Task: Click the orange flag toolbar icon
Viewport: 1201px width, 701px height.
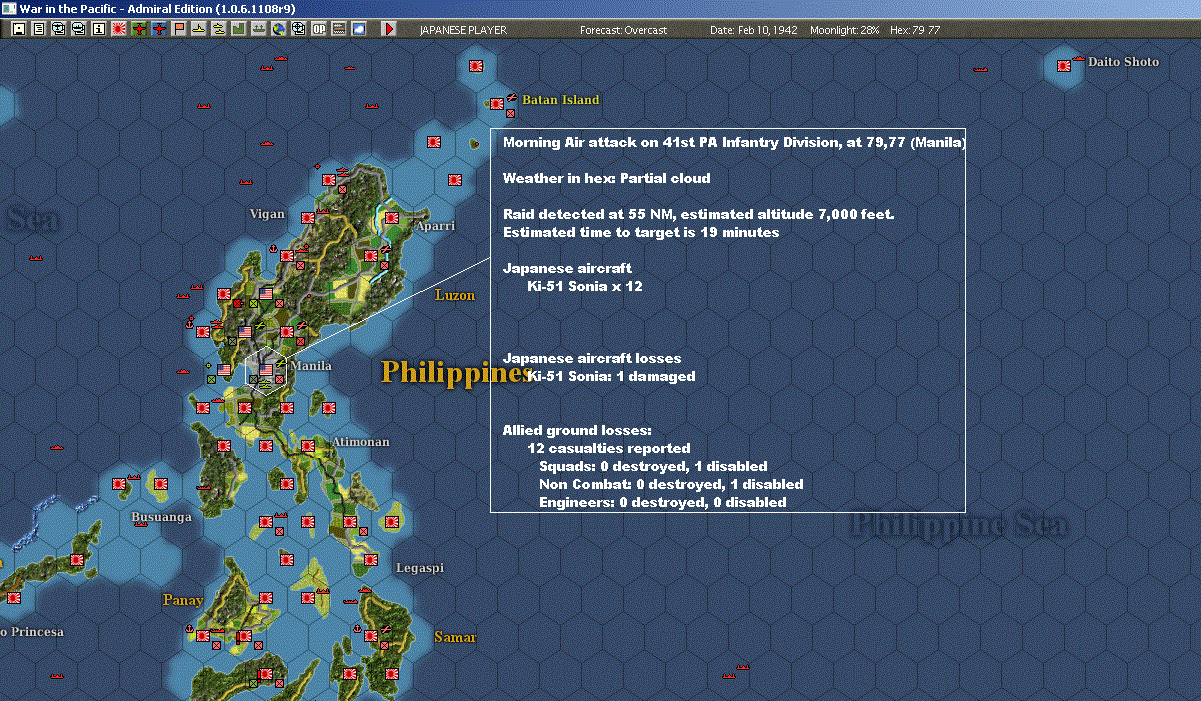Action: (x=179, y=29)
